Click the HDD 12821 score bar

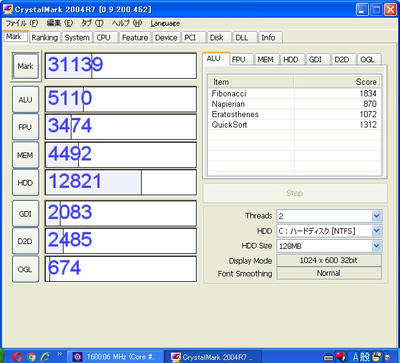(121, 182)
